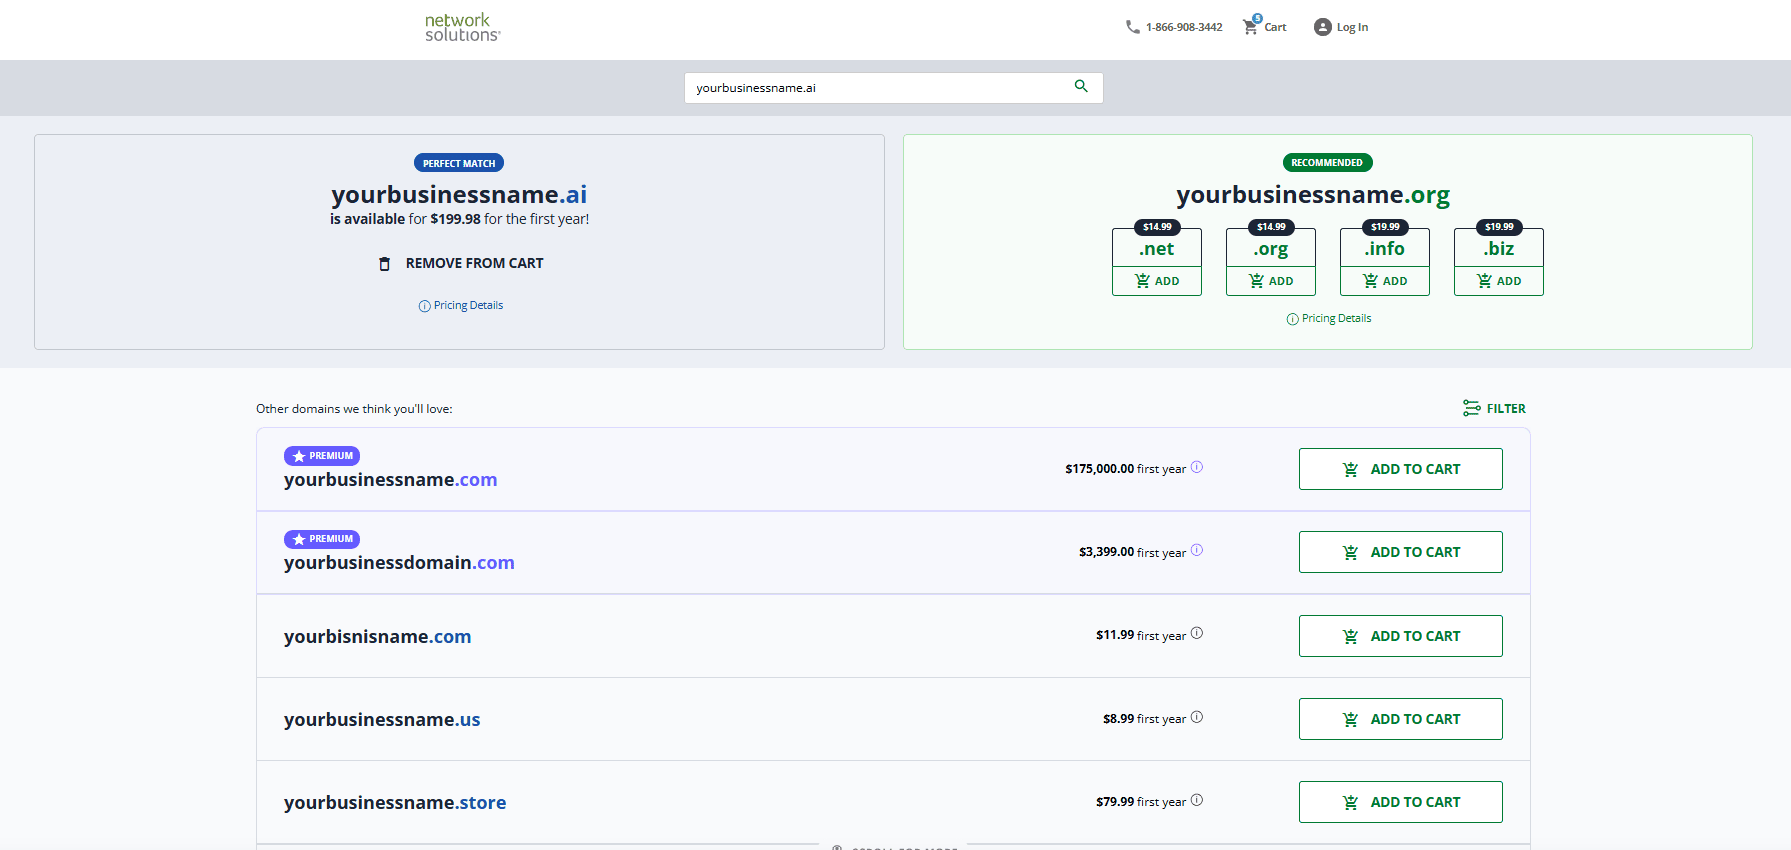Open Pricing Details under recommended domains
Viewport: 1791px width, 850px height.
(x=1329, y=319)
